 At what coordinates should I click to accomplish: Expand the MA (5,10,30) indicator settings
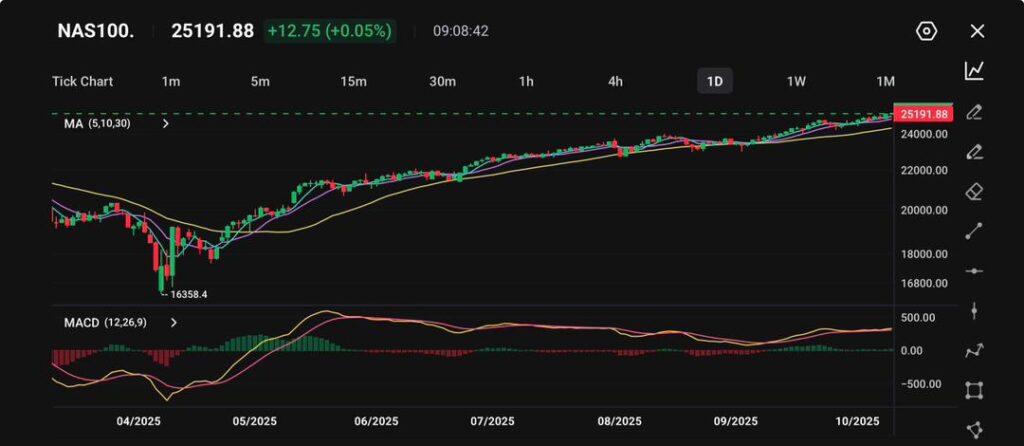[x=166, y=124]
